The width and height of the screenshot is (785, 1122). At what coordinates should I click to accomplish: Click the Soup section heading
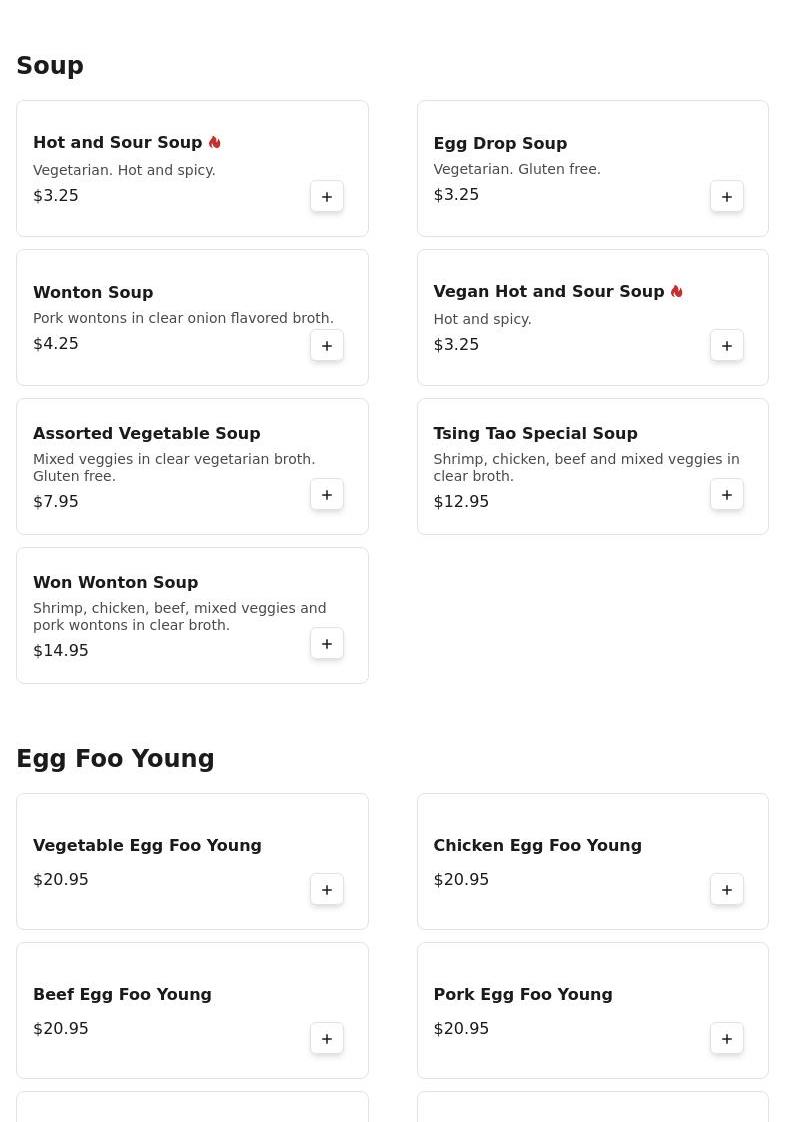click(x=50, y=66)
